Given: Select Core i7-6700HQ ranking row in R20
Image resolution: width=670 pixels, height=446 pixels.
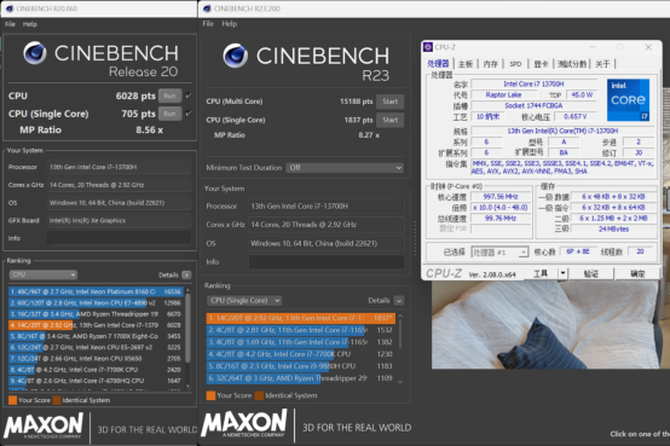Looking at the screenshot, I should pyautogui.click(x=96, y=381).
